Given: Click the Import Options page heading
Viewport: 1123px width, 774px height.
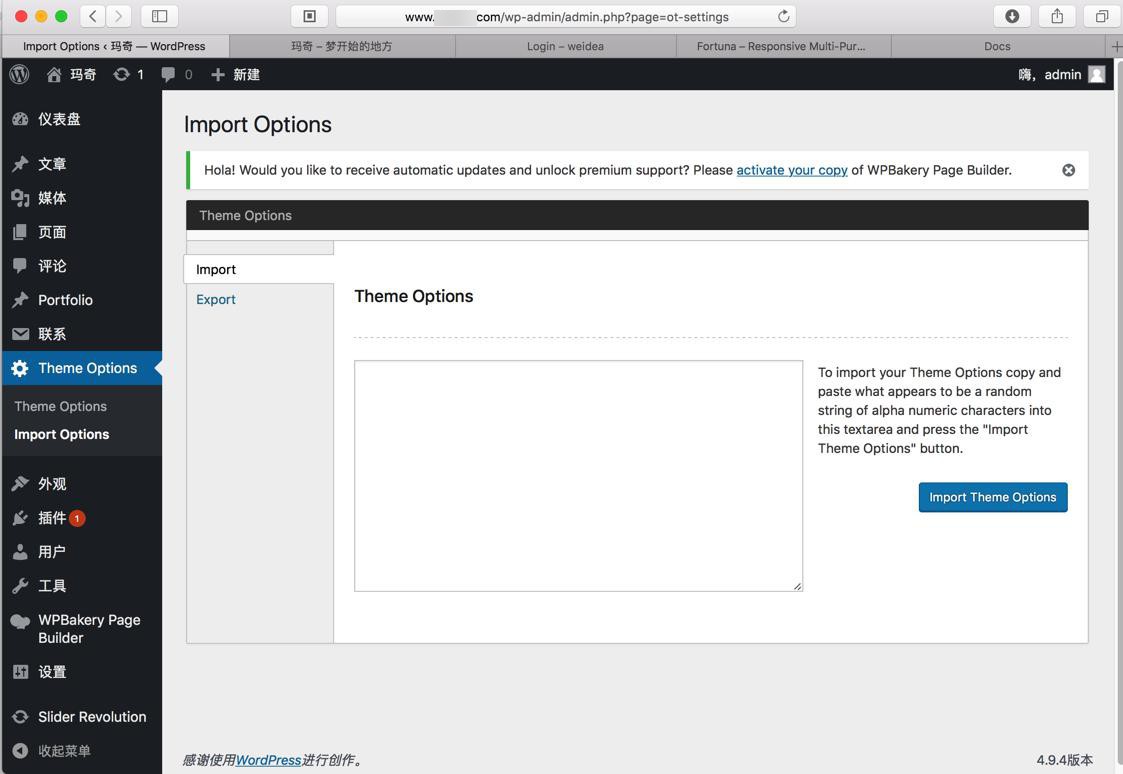Looking at the screenshot, I should [258, 125].
